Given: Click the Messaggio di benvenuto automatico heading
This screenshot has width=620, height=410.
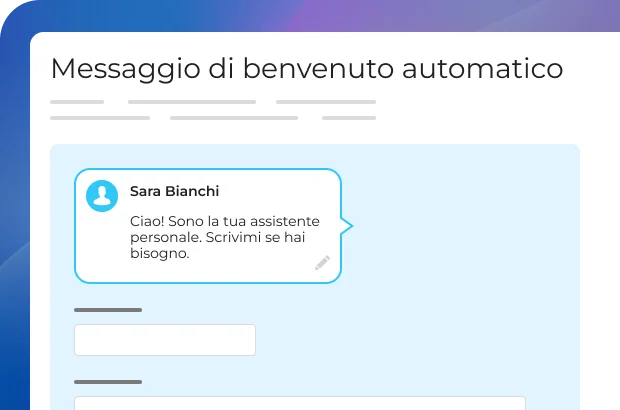Looking at the screenshot, I should click(306, 69).
